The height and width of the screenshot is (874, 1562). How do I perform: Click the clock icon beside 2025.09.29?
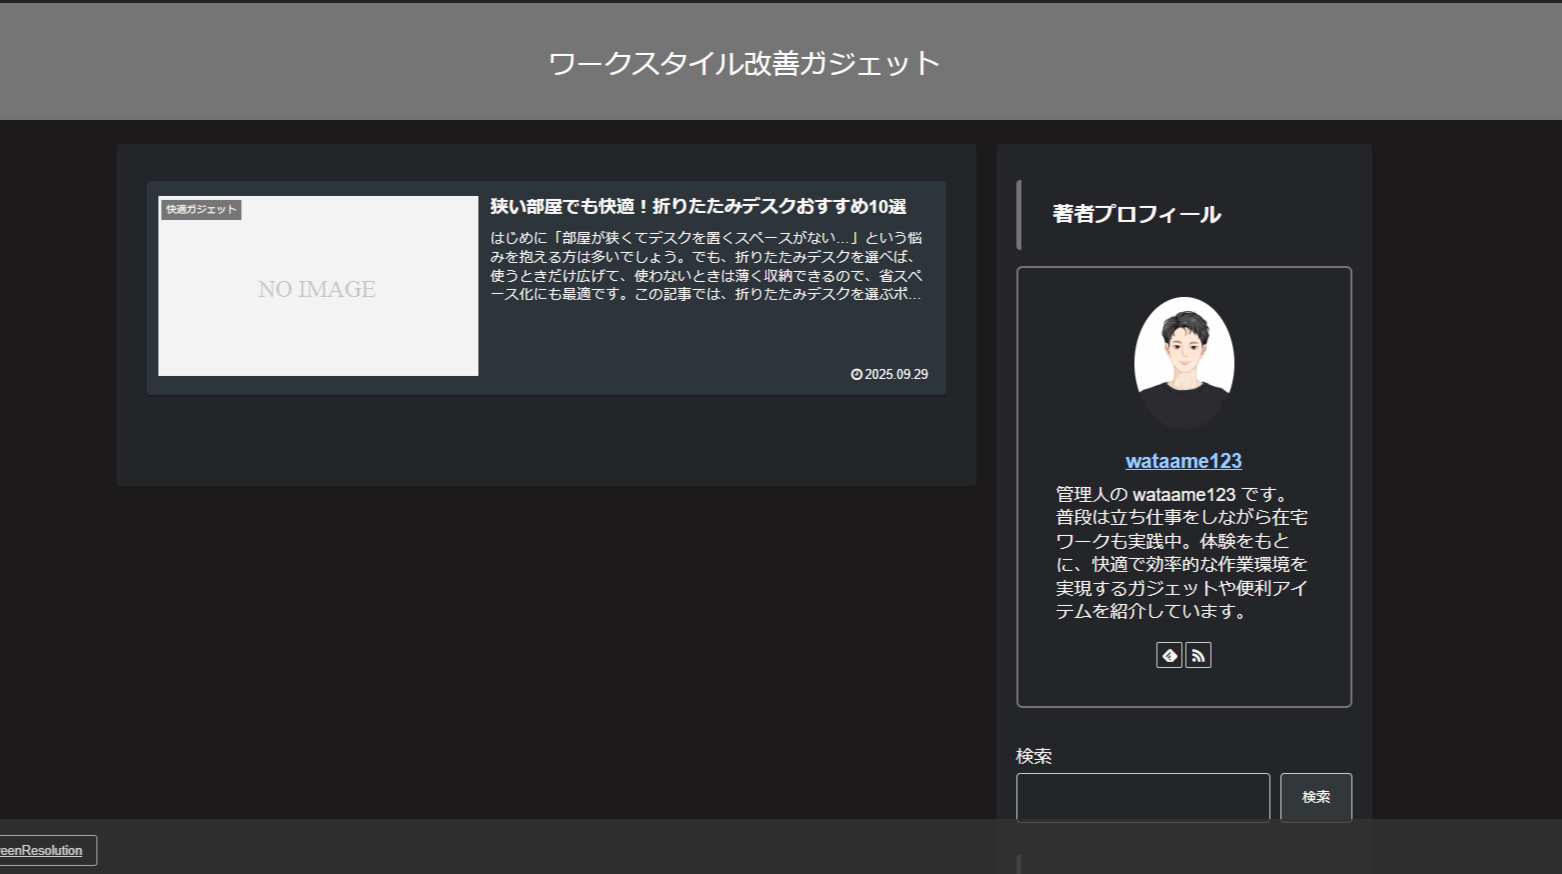tap(856, 374)
